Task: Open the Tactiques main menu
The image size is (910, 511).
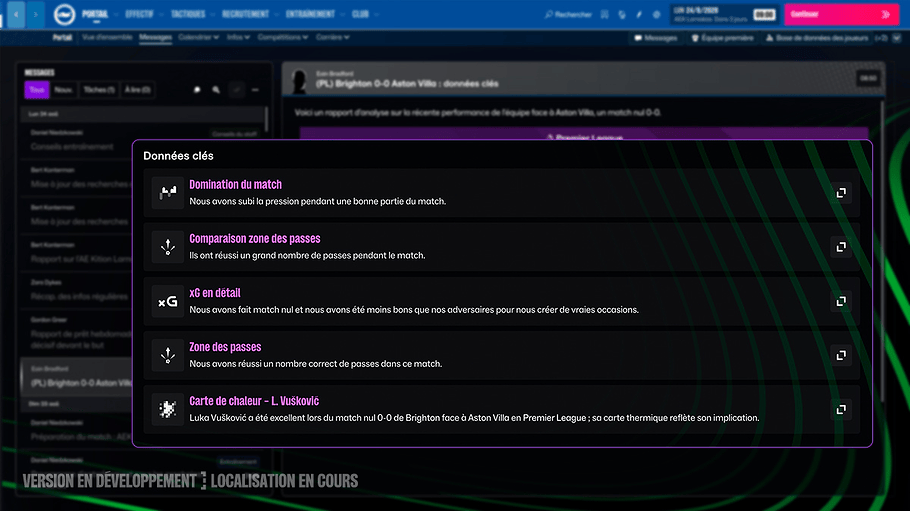Action: (188, 14)
